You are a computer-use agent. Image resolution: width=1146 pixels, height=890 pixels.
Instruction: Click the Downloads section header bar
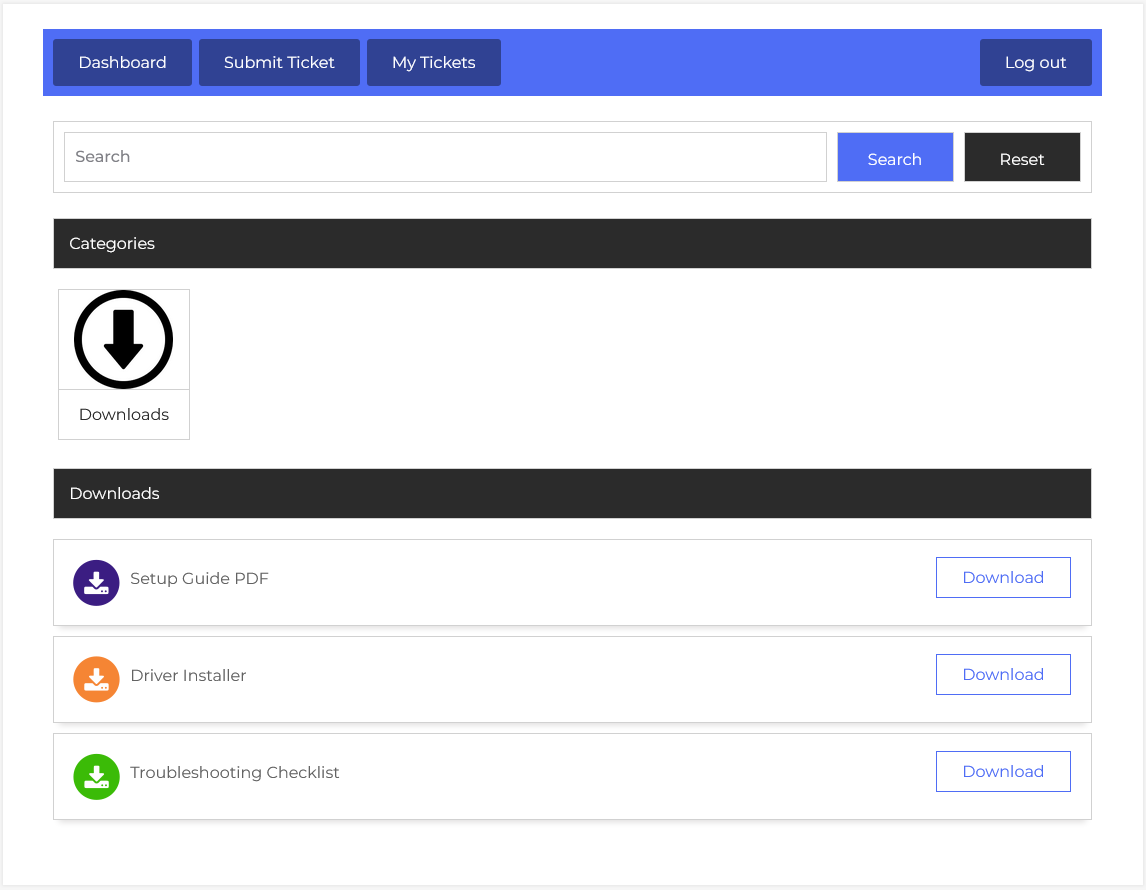tap(572, 494)
